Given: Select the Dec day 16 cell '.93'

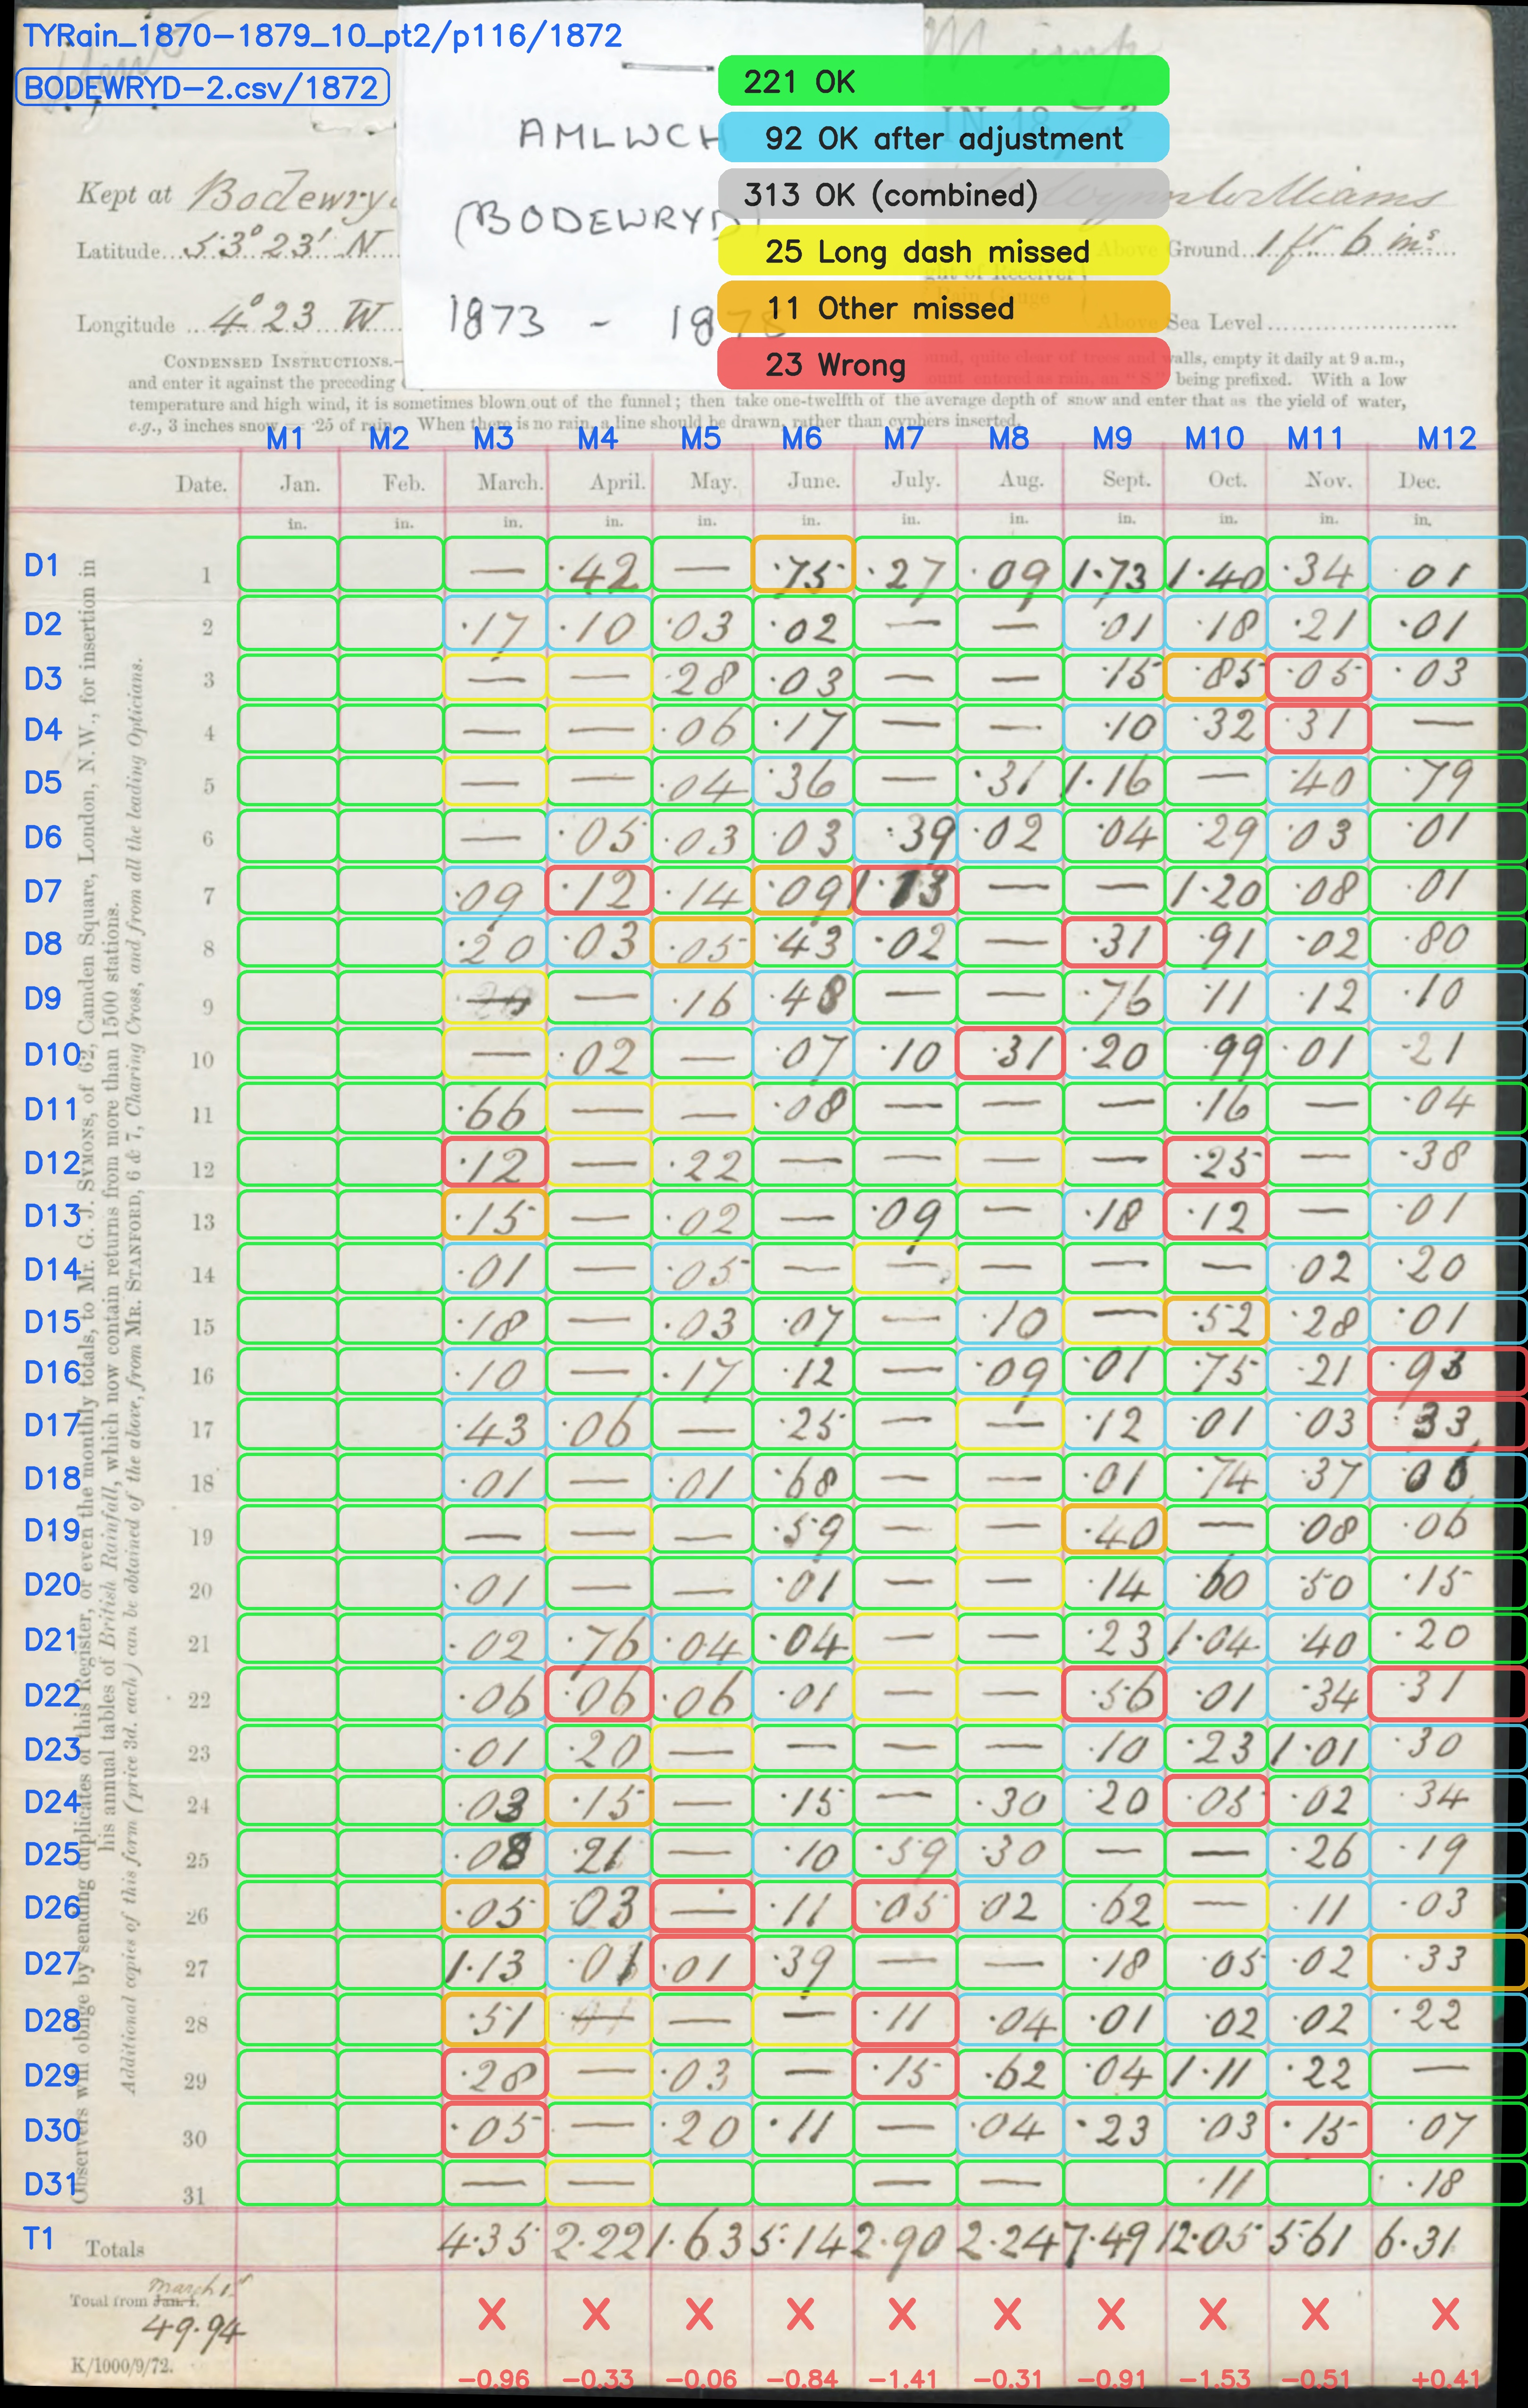Looking at the screenshot, I should 1448,1370.
